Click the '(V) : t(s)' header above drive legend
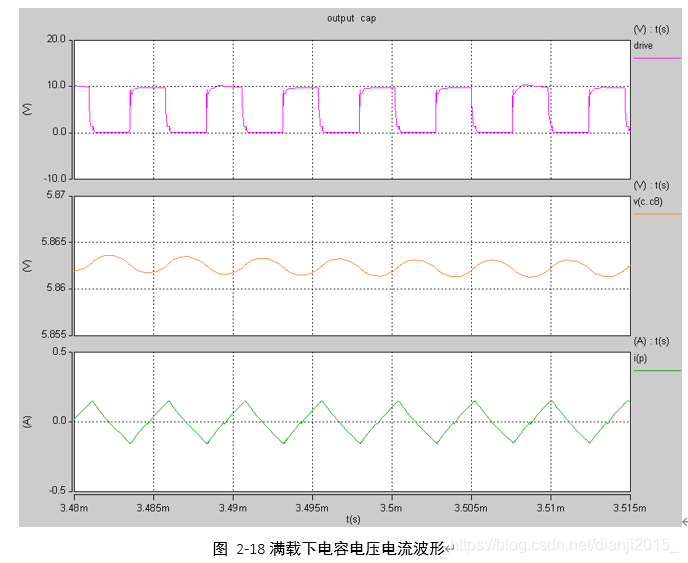Screen dimensions: 688x563 point(652,29)
